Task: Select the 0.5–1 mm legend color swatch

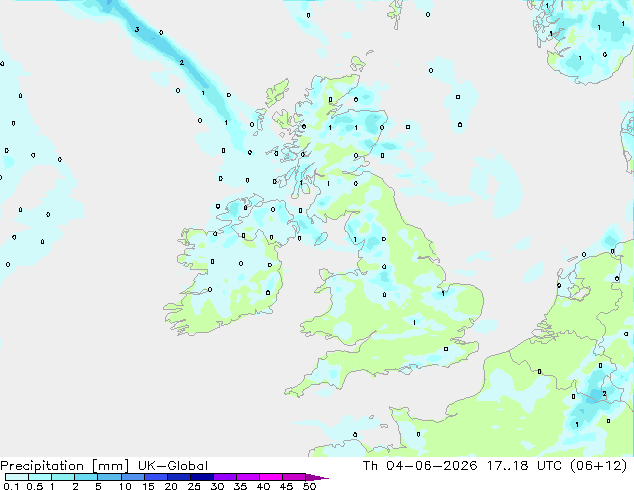Action: click(40, 477)
